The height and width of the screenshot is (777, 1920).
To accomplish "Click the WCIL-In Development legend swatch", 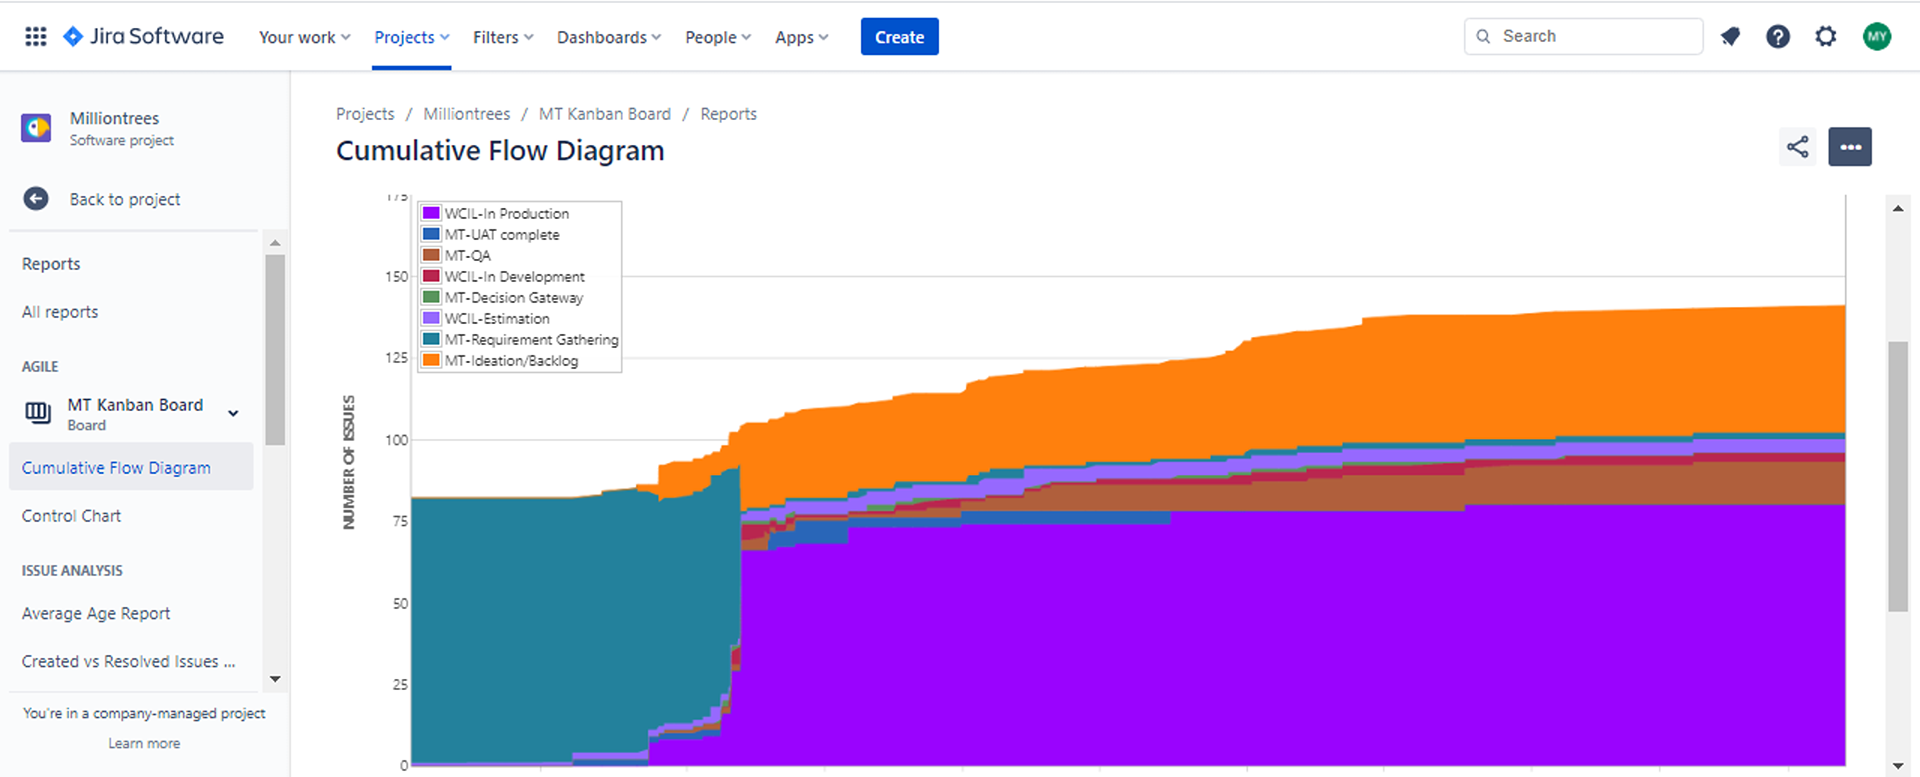I will coord(431,276).
